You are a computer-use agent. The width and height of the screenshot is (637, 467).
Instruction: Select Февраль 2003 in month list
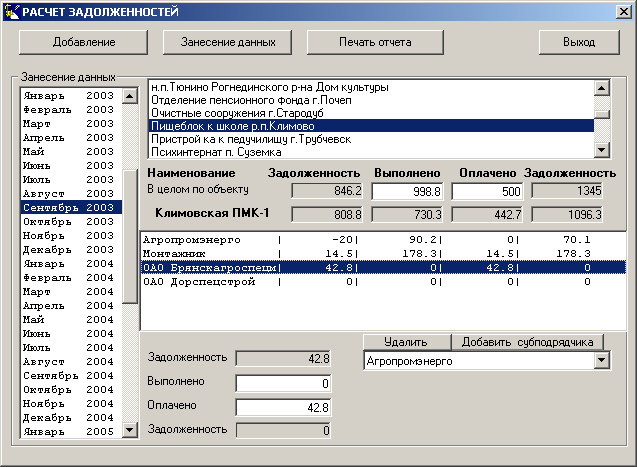[x=72, y=110]
